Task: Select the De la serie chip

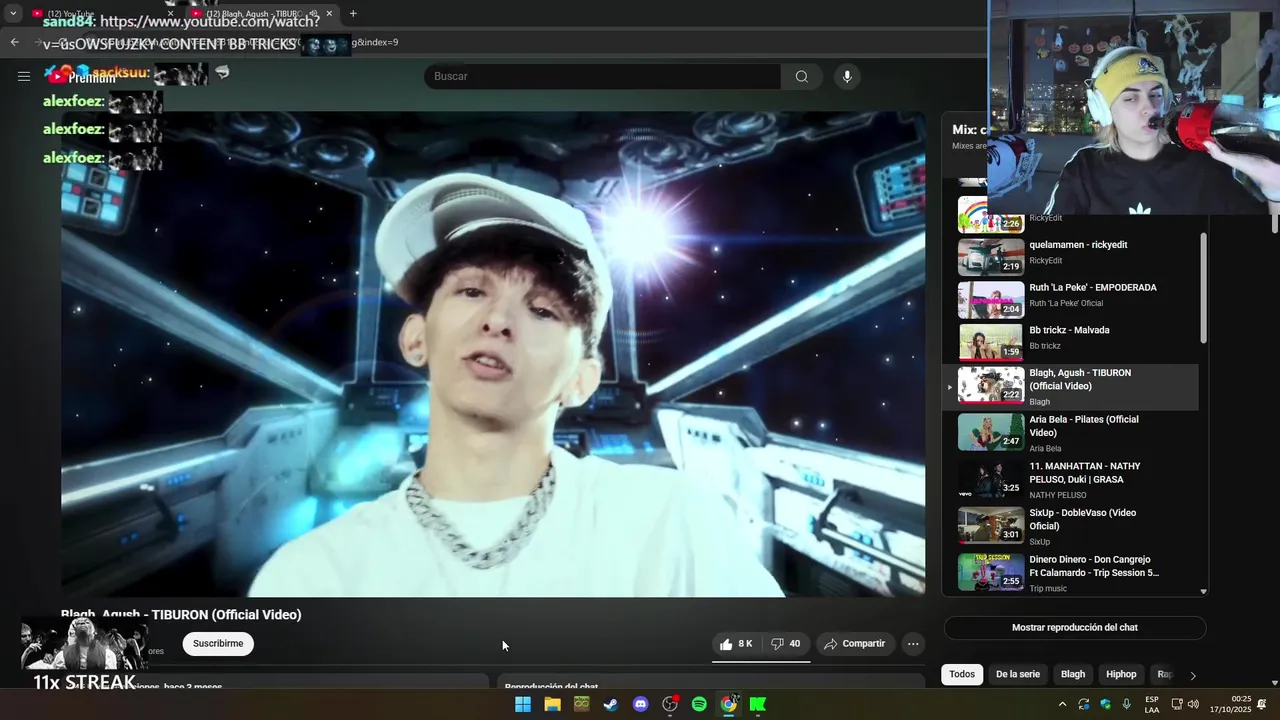Action: pos(1018,674)
